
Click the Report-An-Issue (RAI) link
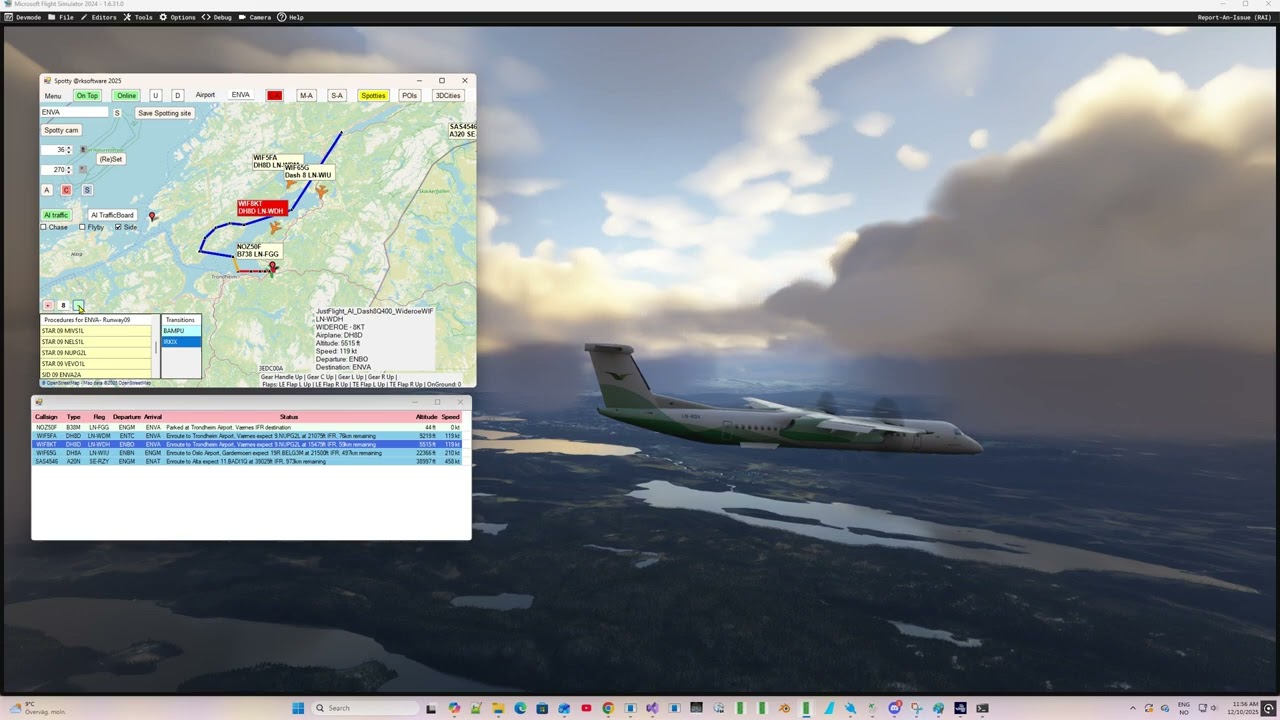1235,17
